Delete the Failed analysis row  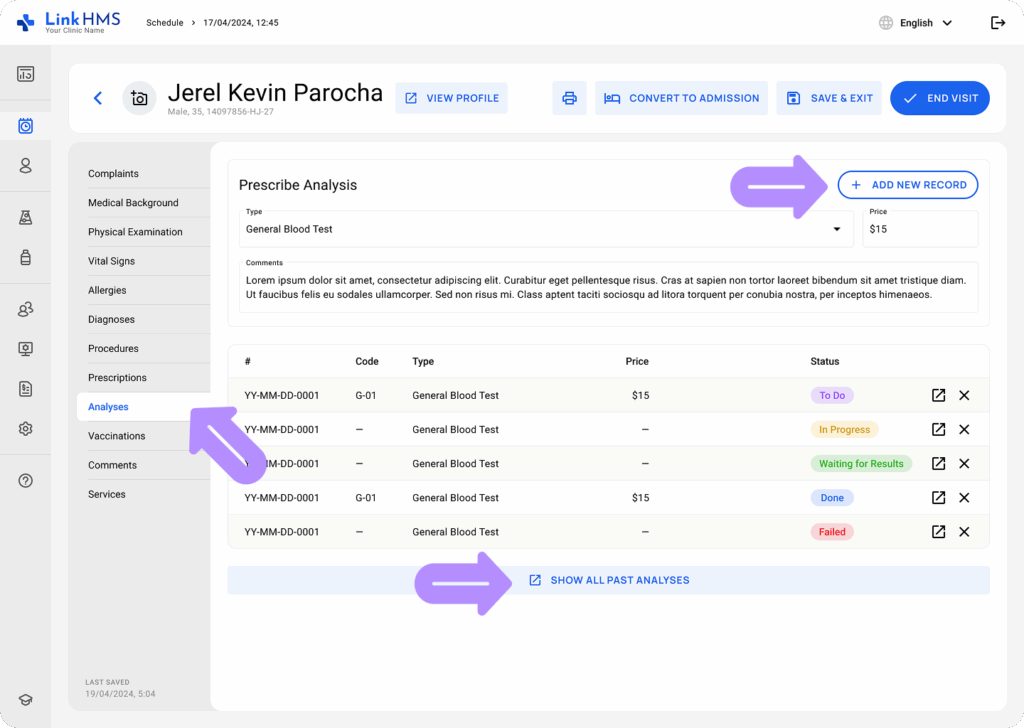pyautogui.click(x=964, y=532)
